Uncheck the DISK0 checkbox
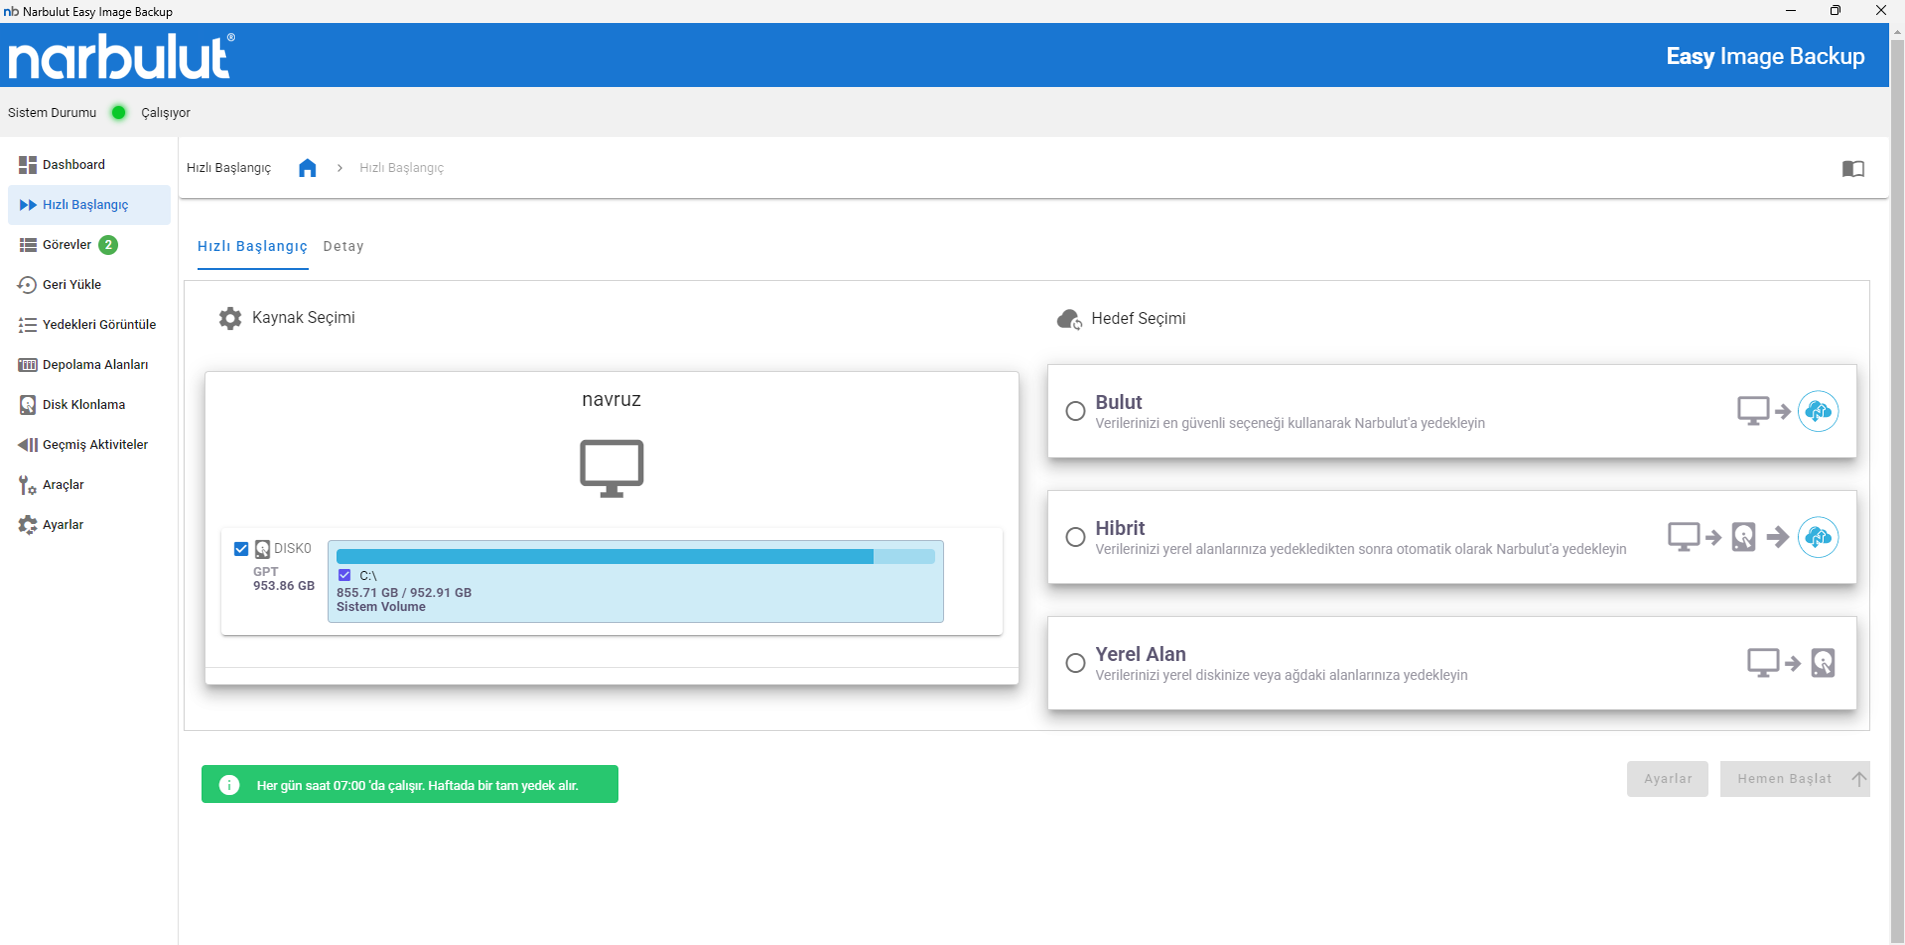1905x945 pixels. [241, 549]
